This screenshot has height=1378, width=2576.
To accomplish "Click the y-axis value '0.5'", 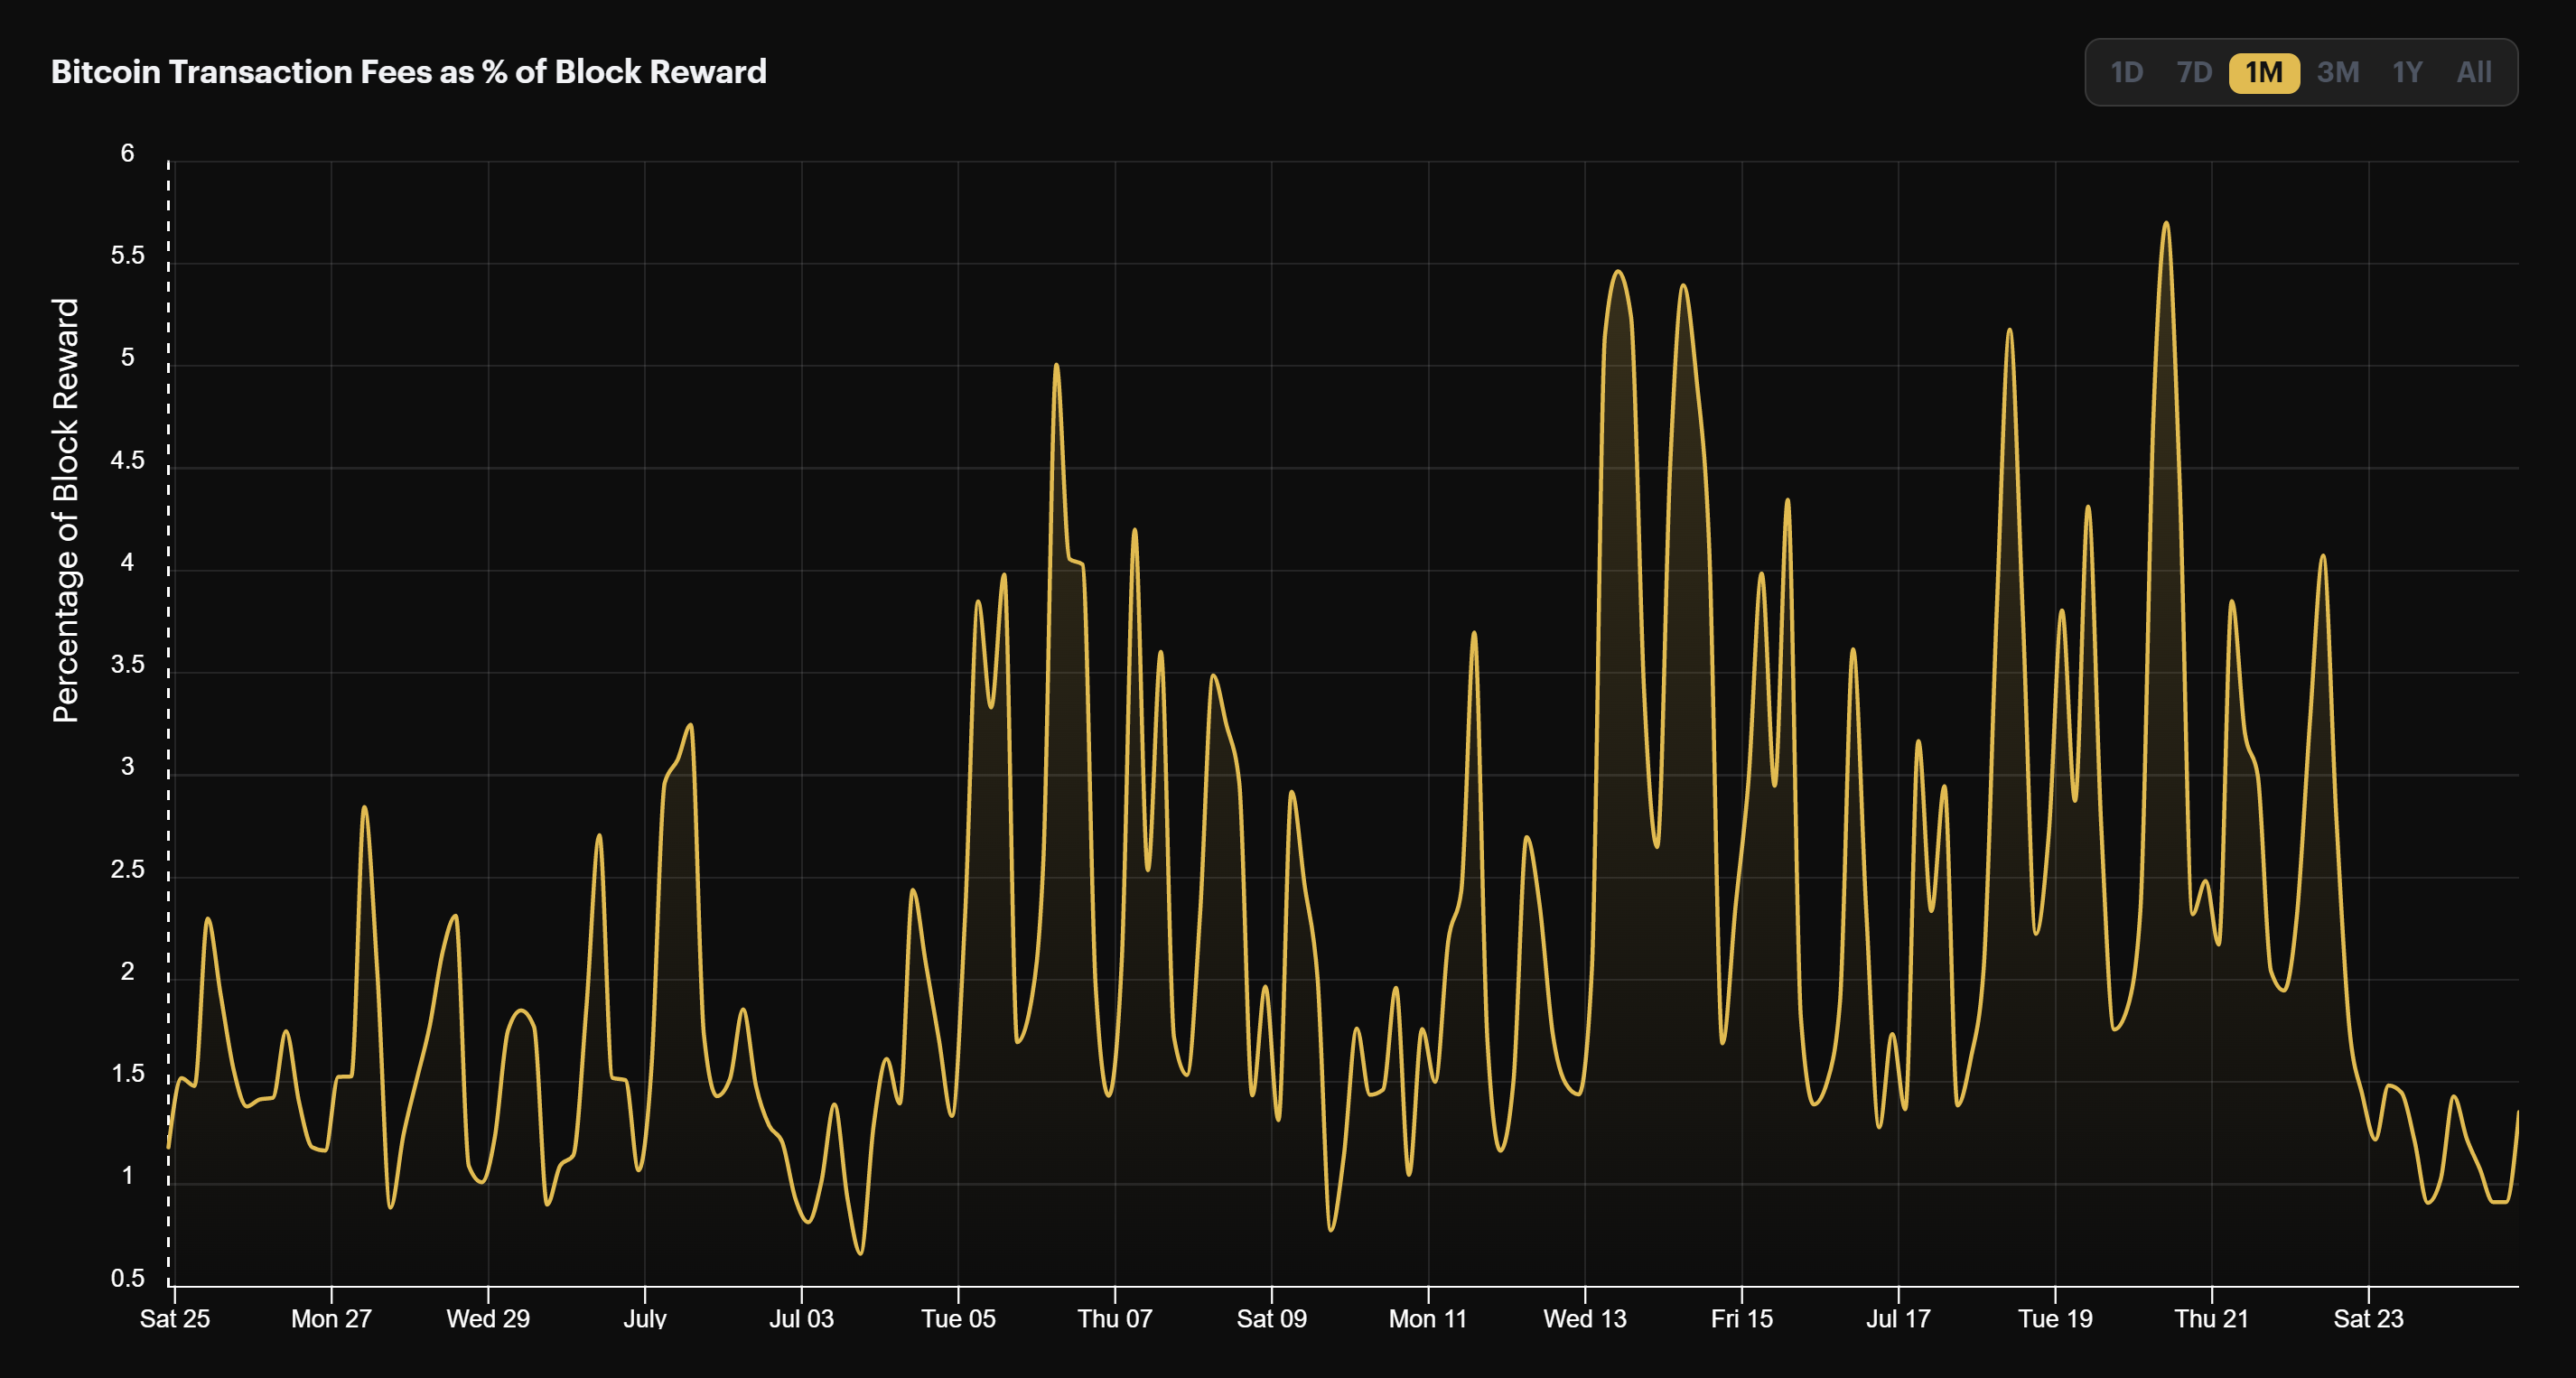I will (127, 1278).
